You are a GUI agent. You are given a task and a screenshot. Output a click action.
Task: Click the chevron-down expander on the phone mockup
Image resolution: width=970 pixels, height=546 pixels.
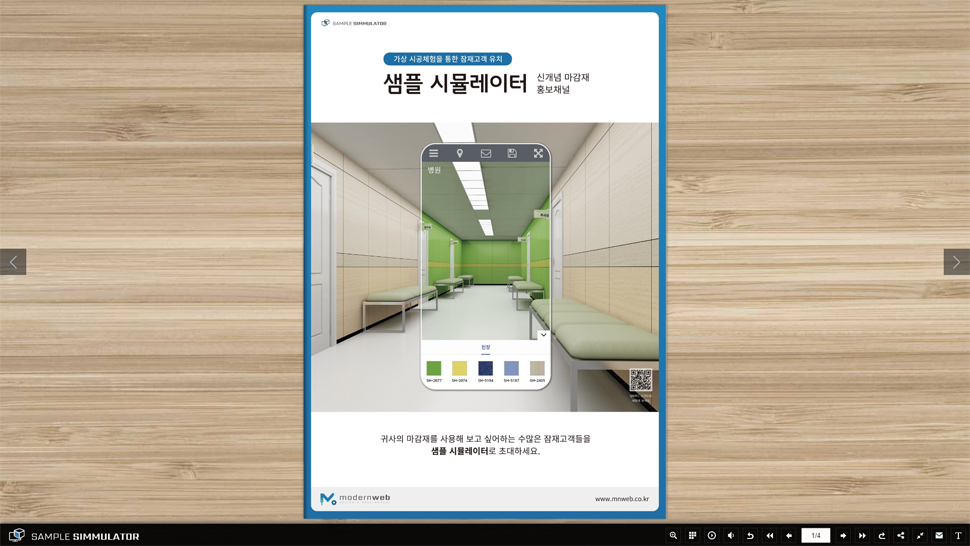(543, 335)
